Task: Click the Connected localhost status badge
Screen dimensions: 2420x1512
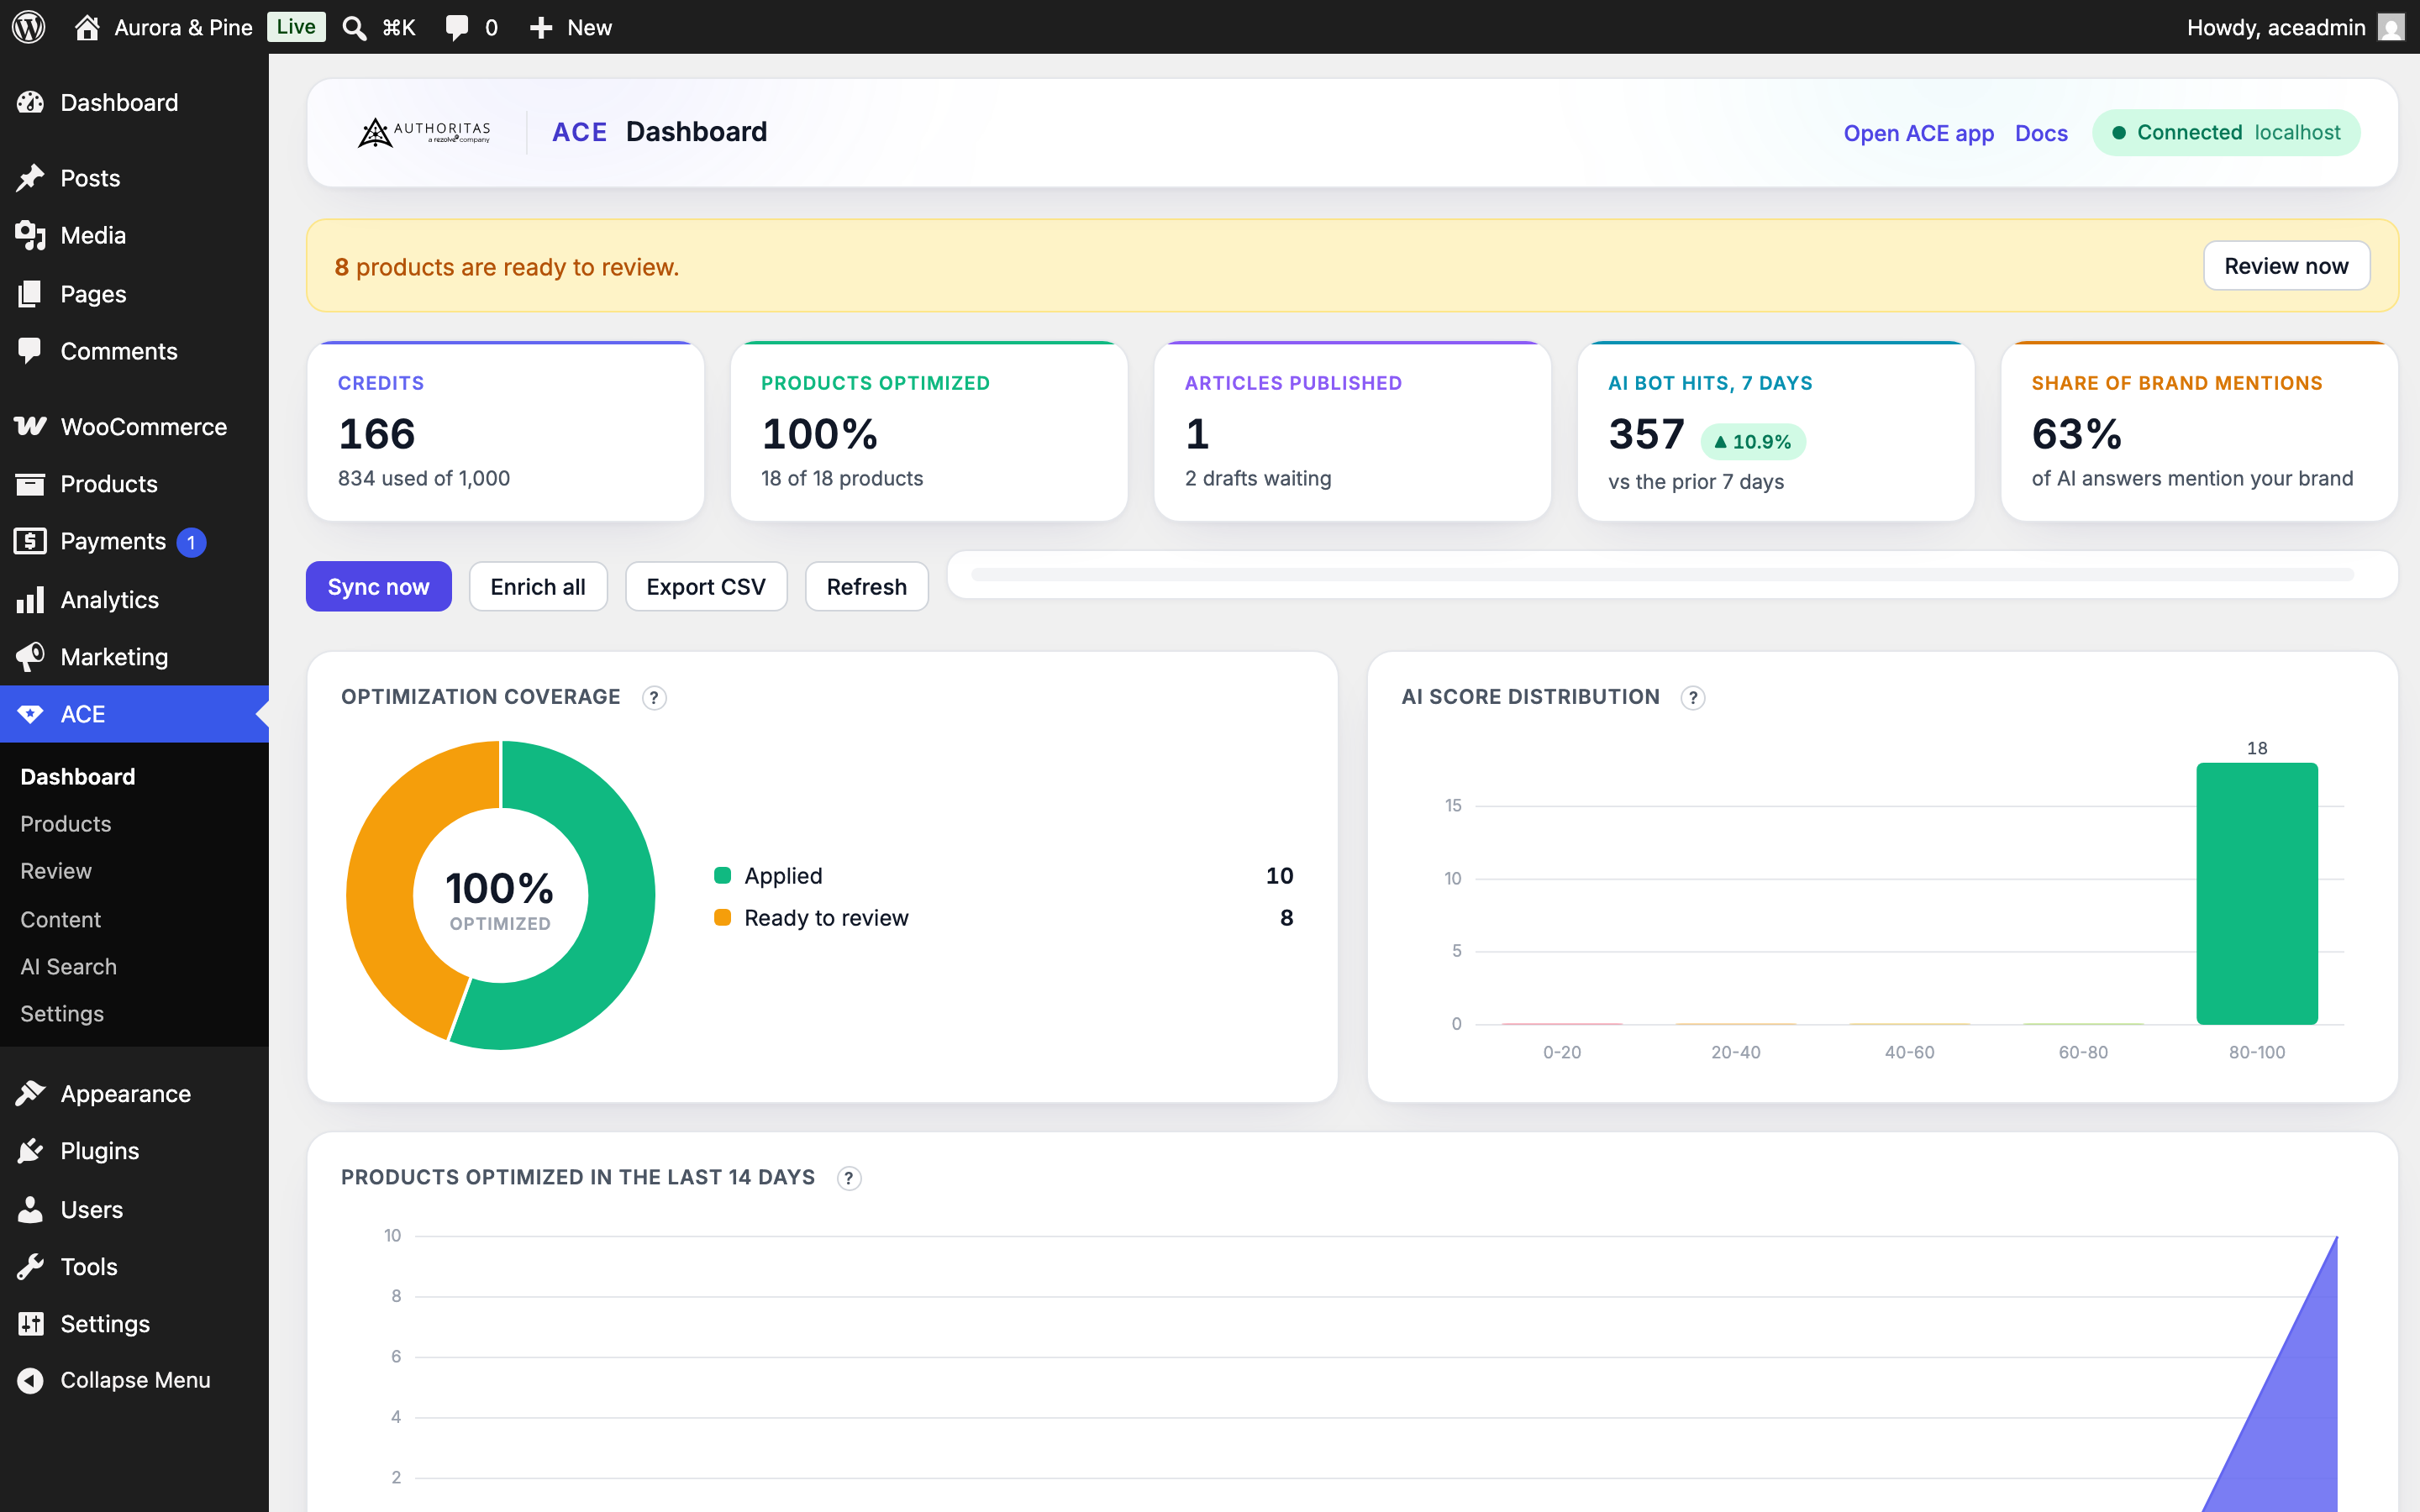Action: tap(2227, 132)
